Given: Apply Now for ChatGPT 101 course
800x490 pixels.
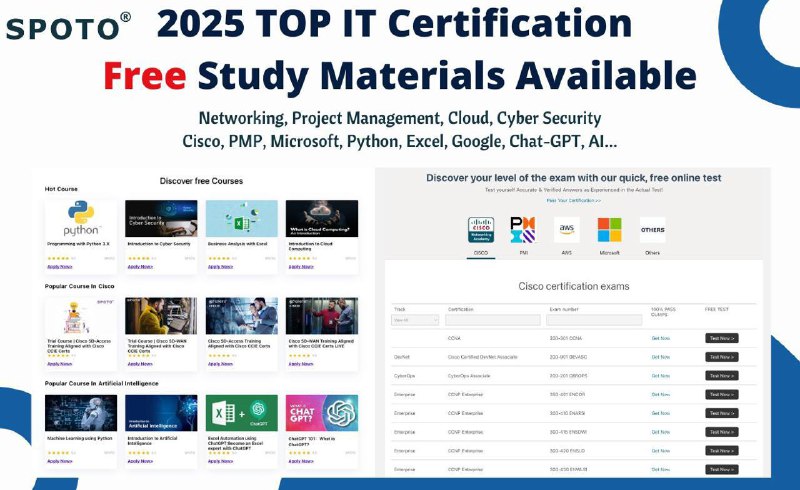Looking at the screenshot, I should 301,461.
